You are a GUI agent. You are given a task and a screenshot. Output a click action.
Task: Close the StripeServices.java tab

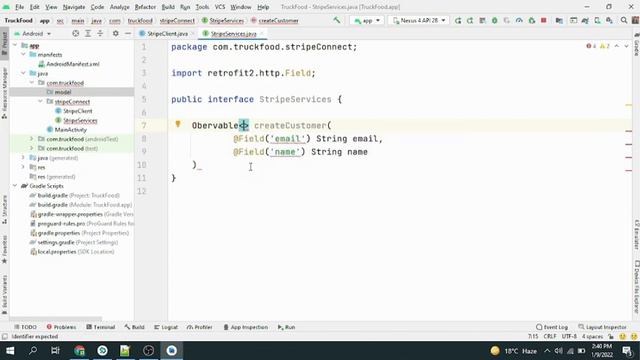pos(262,33)
